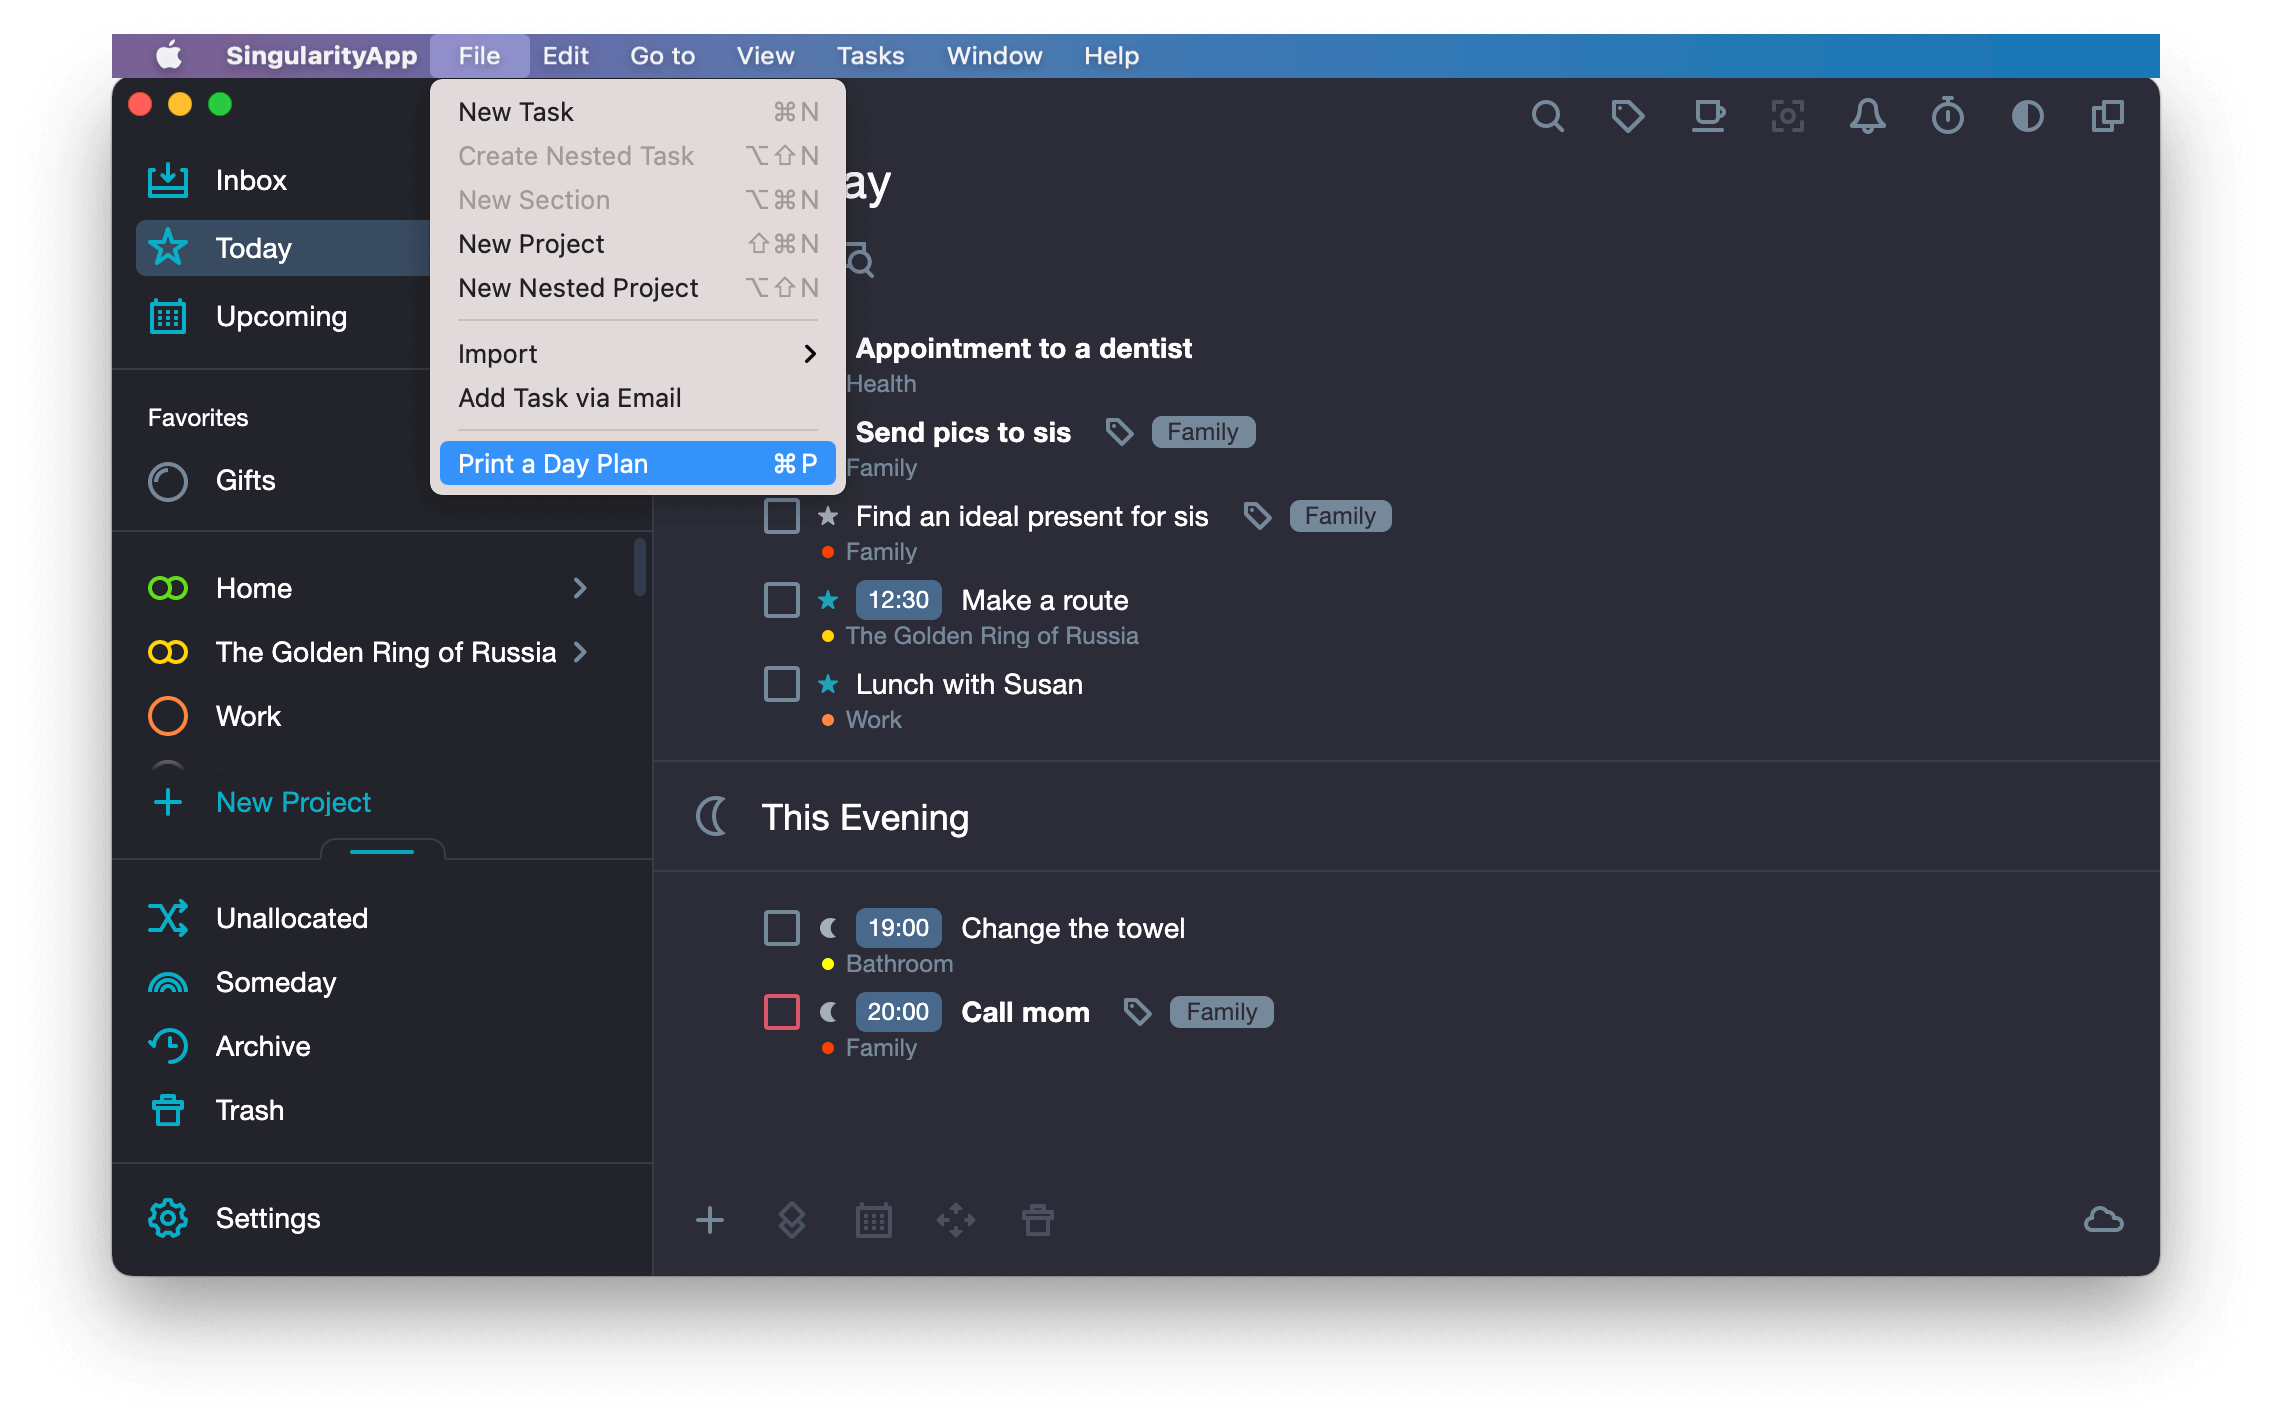The width and height of the screenshot is (2272, 1424).
Task: Select the Focus/Target icon in toolbar
Action: pos(1788,116)
